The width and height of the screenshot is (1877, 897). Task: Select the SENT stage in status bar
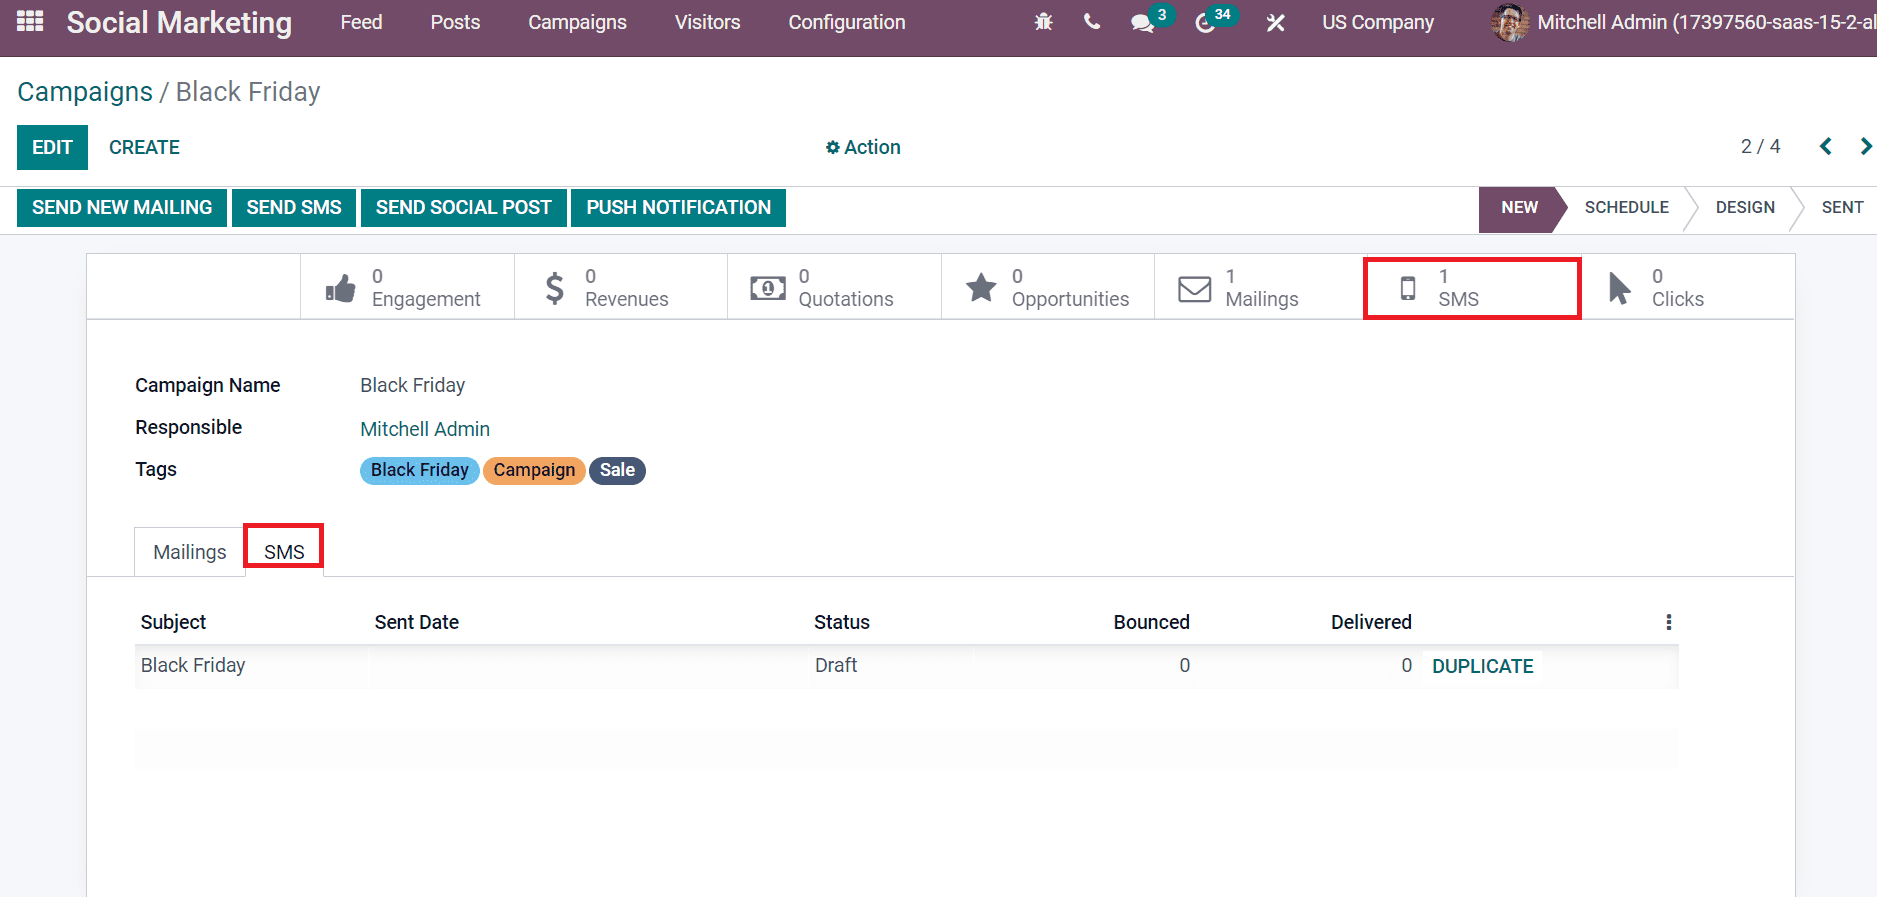[x=1842, y=207]
